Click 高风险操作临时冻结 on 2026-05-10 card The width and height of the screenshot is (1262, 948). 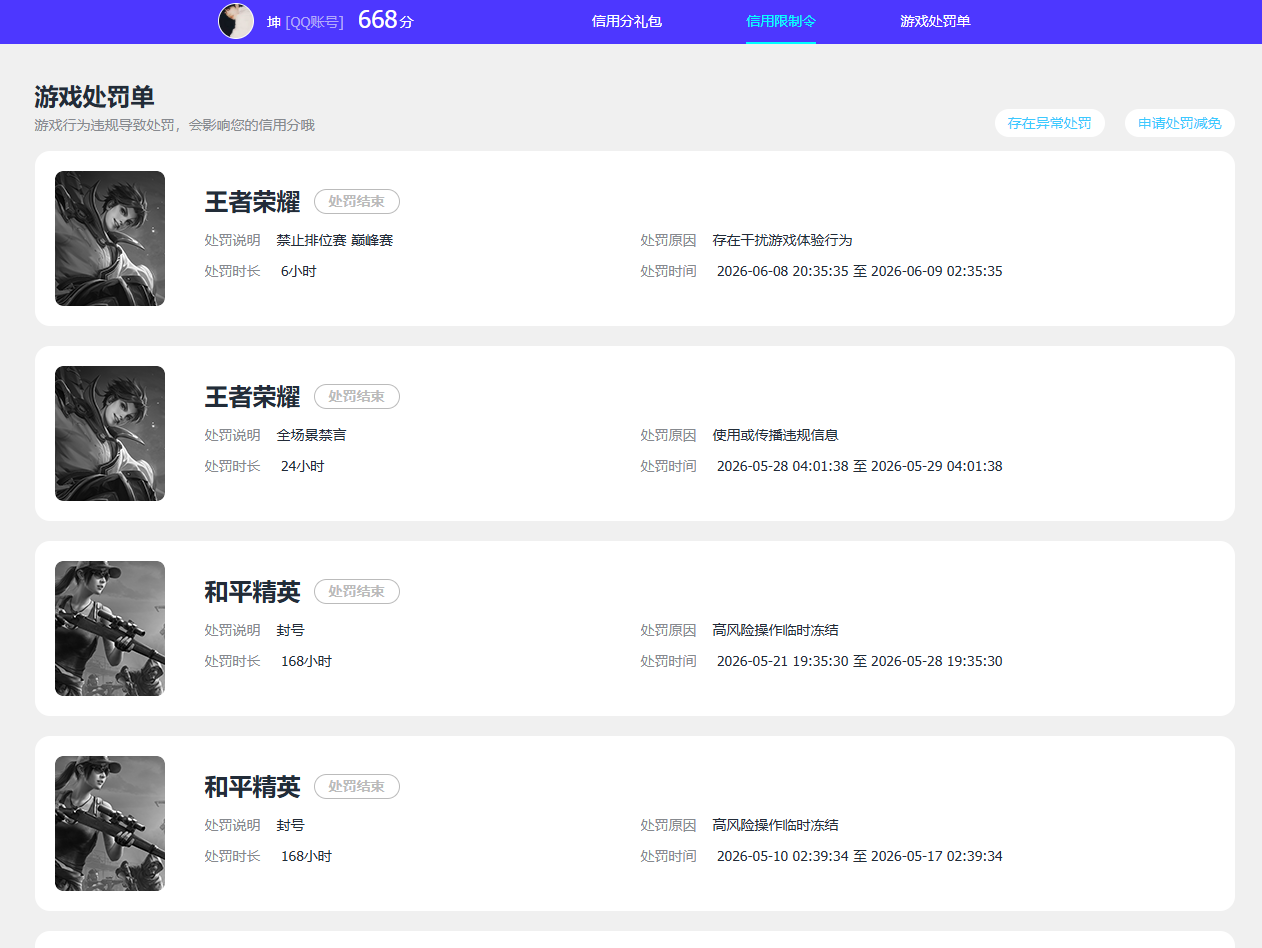coord(775,825)
